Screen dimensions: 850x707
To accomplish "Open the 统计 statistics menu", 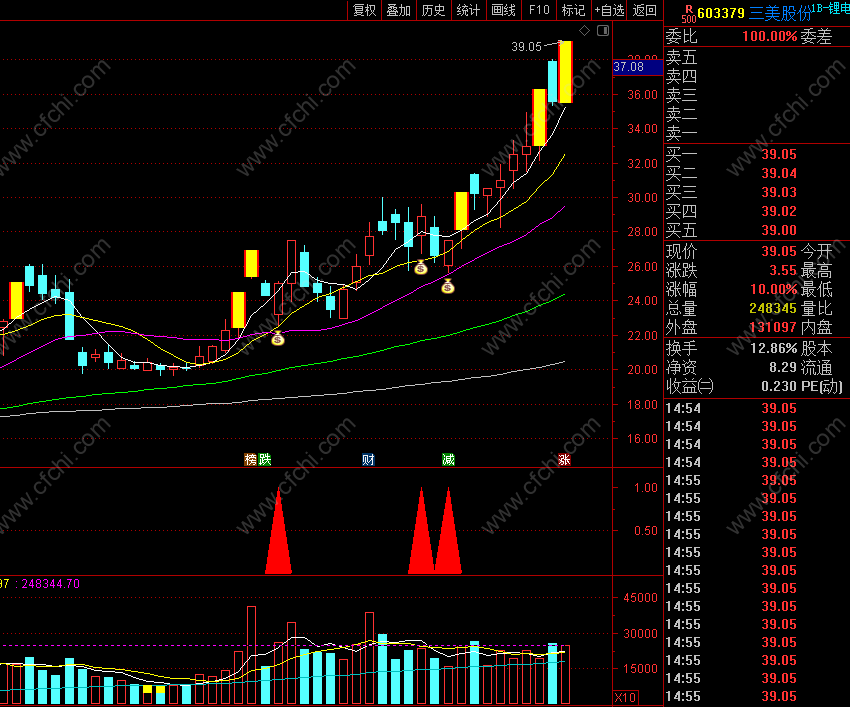I will pyautogui.click(x=468, y=10).
